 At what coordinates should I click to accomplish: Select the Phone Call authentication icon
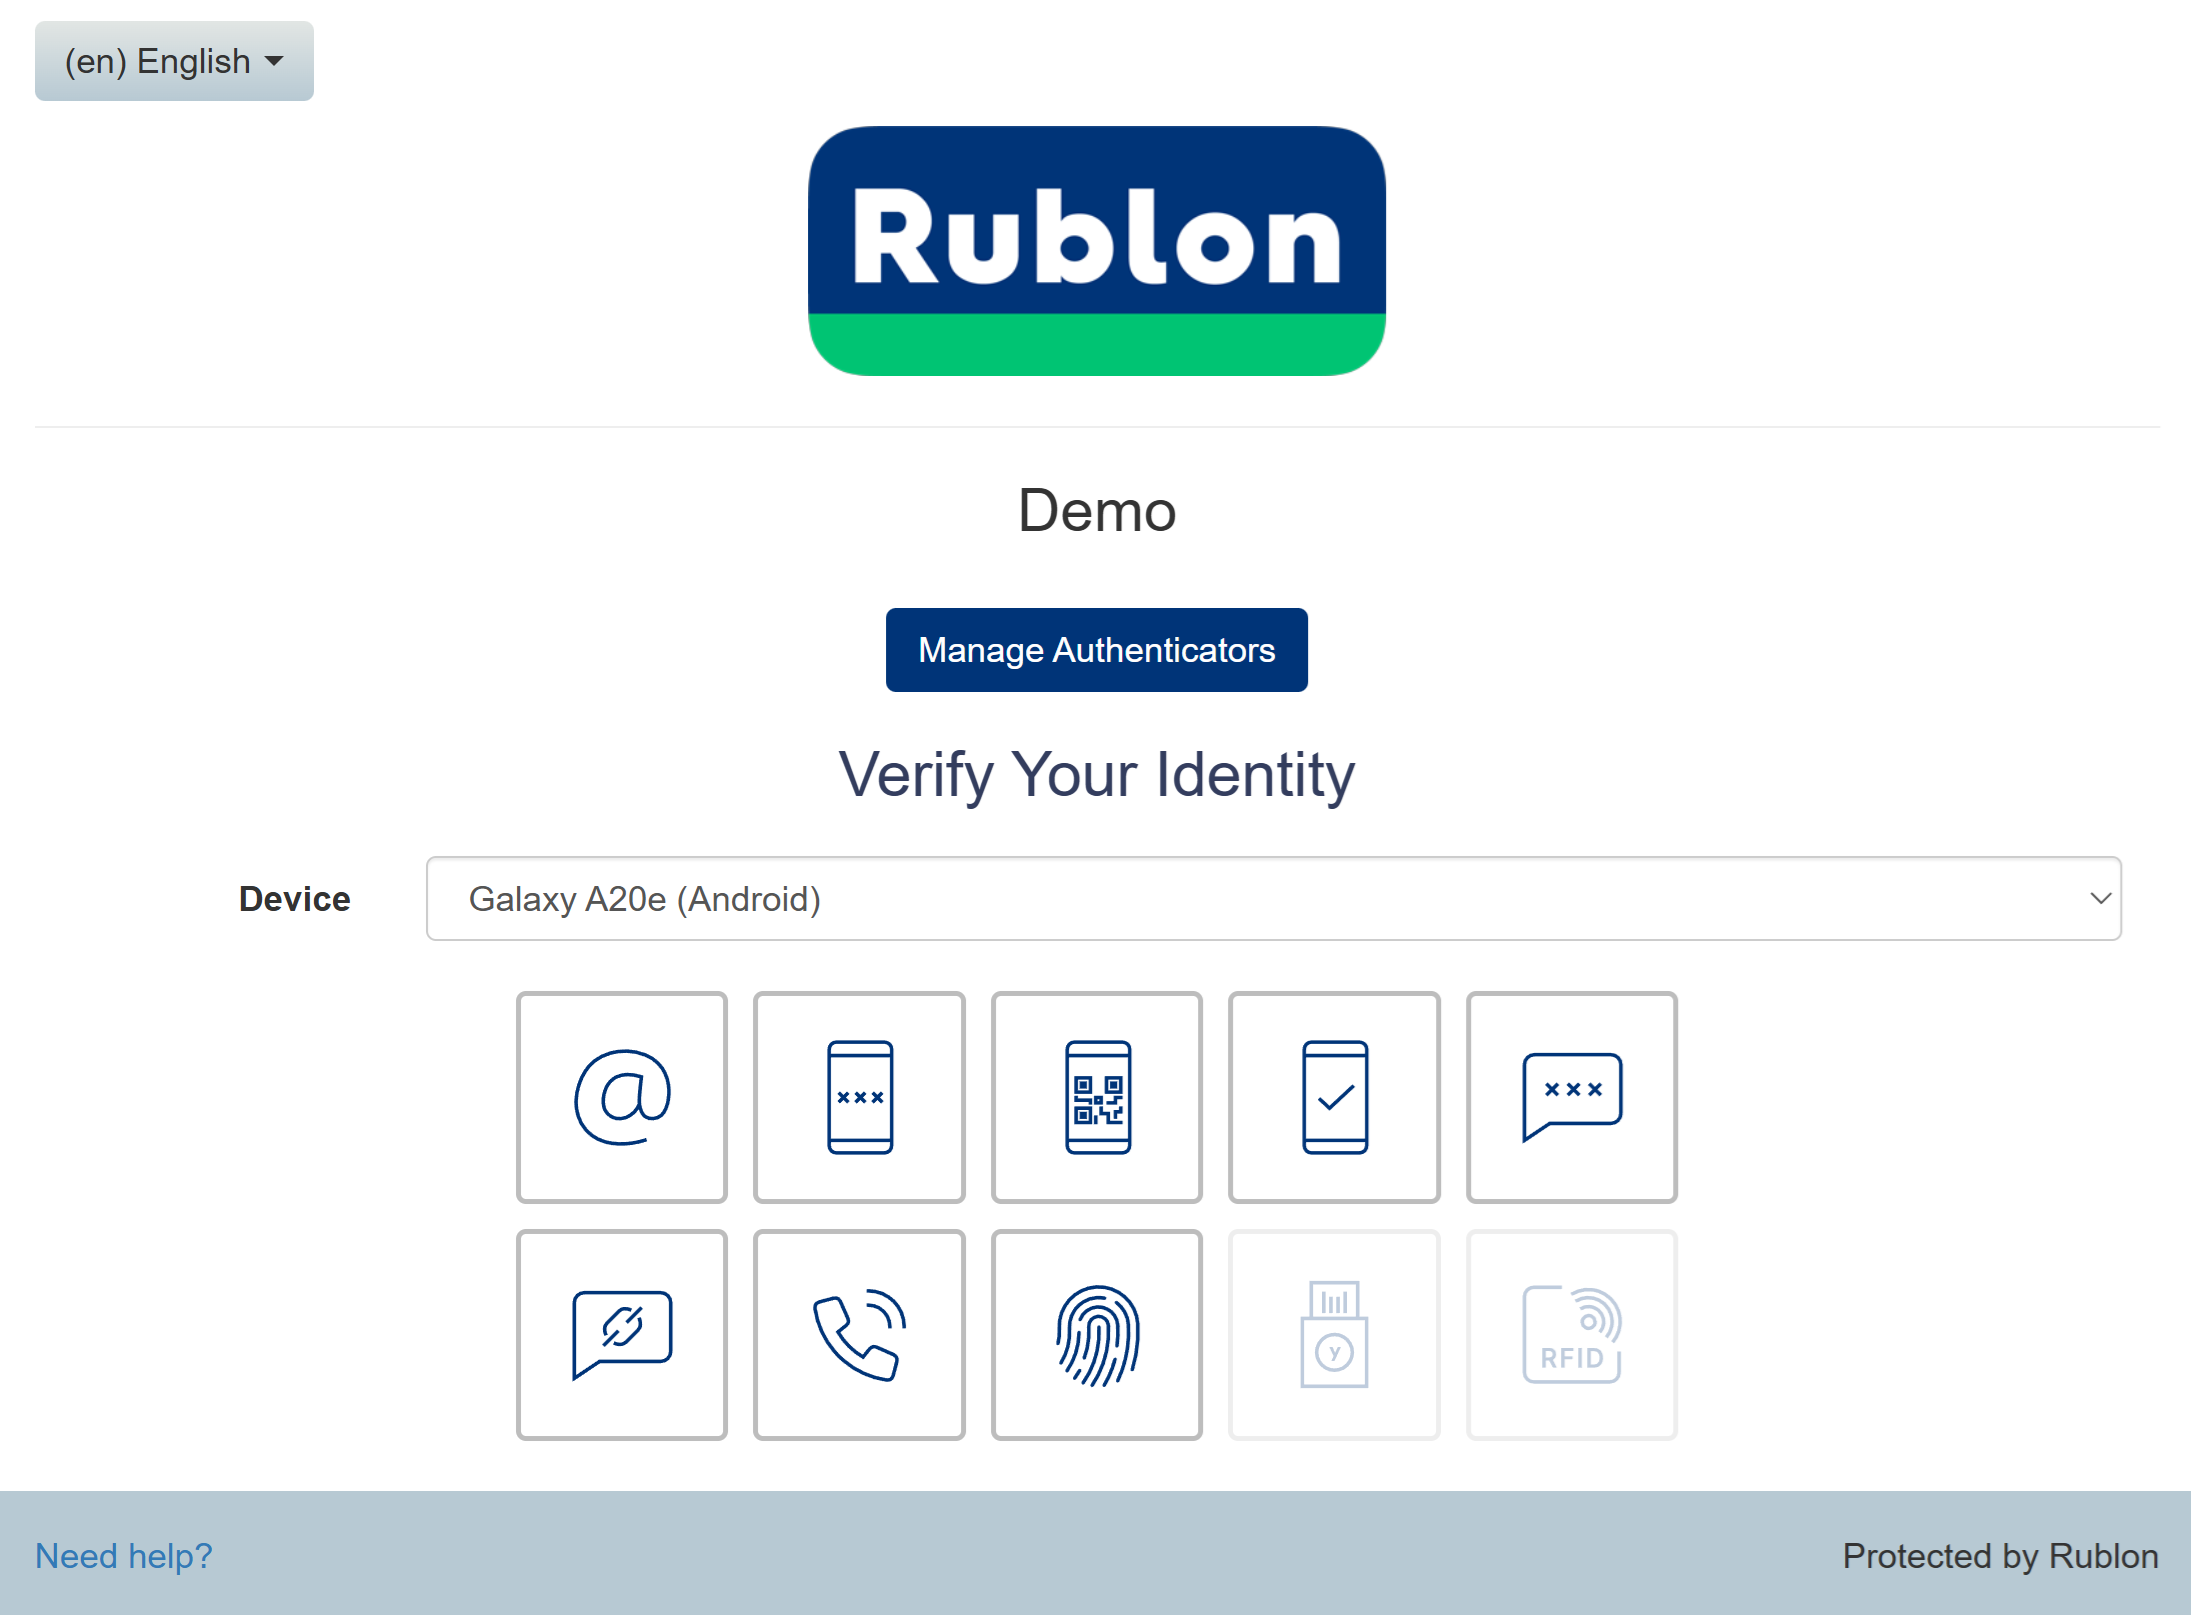point(859,1335)
